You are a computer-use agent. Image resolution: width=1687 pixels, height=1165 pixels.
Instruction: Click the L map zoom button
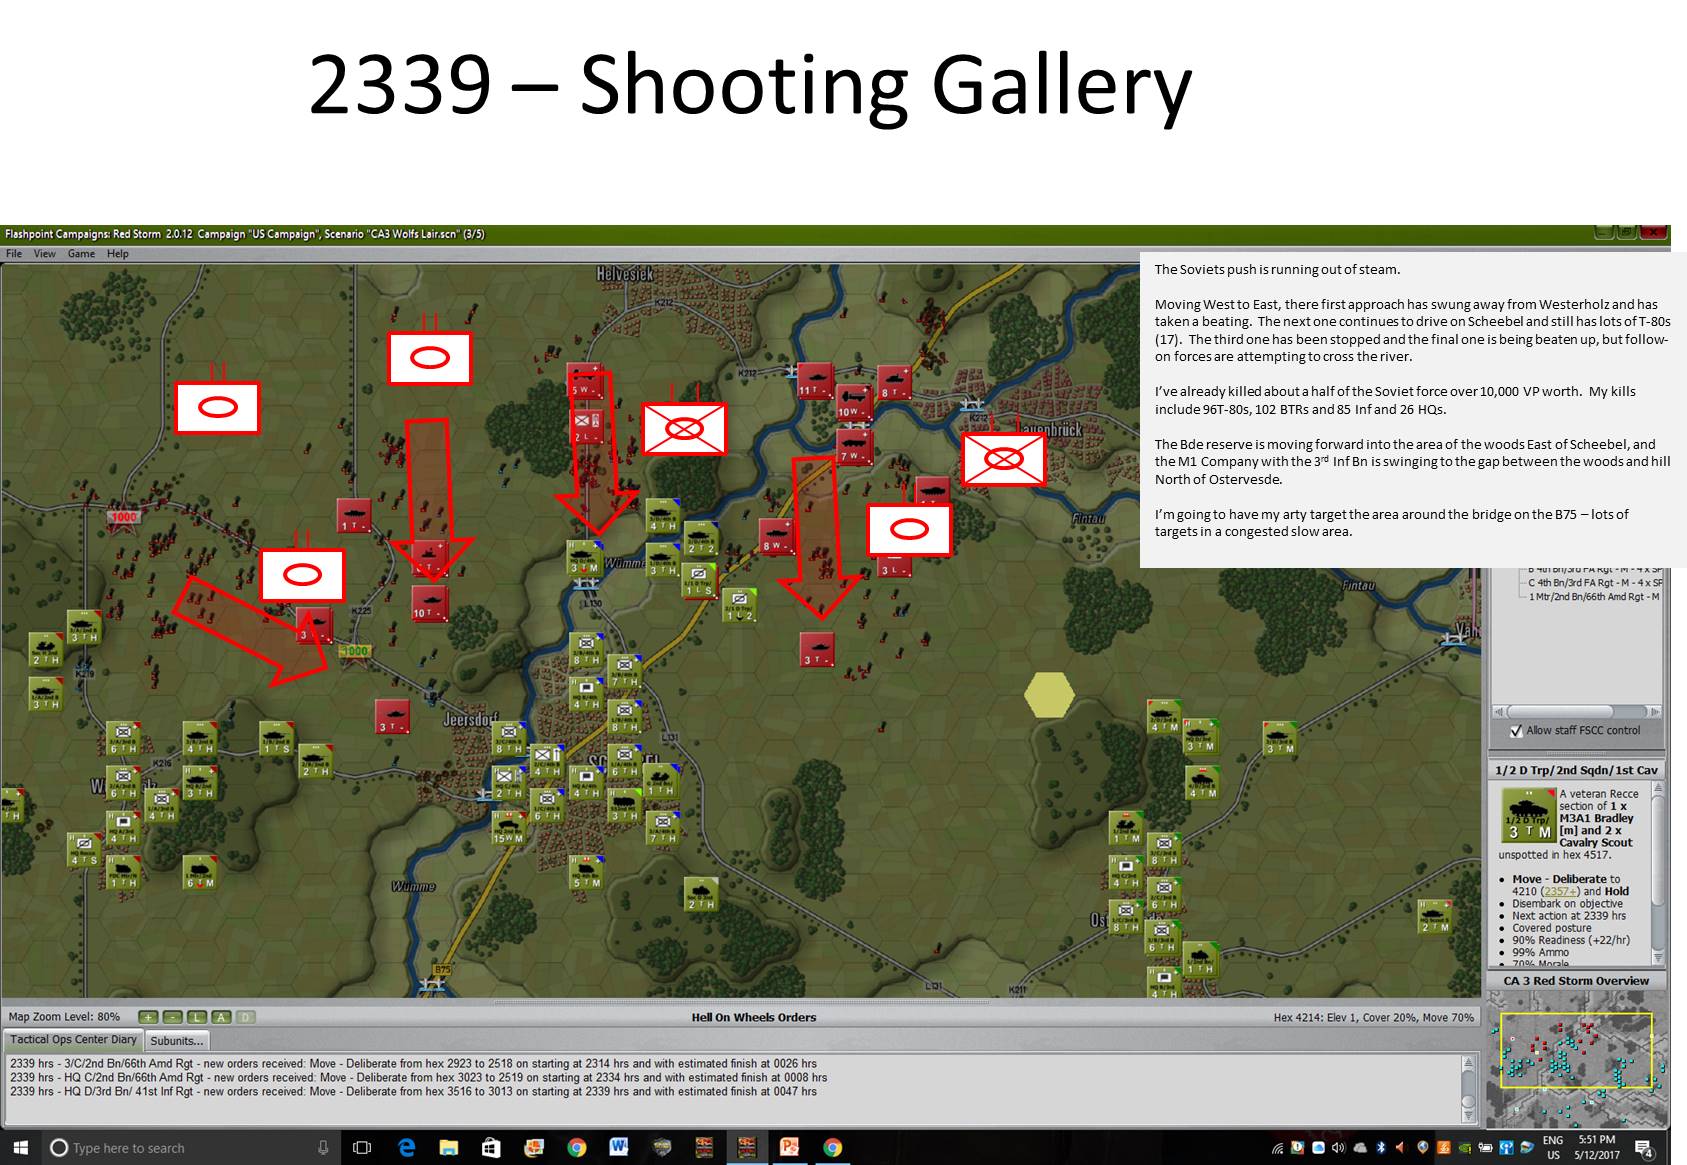pyautogui.click(x=196, y=1017)
